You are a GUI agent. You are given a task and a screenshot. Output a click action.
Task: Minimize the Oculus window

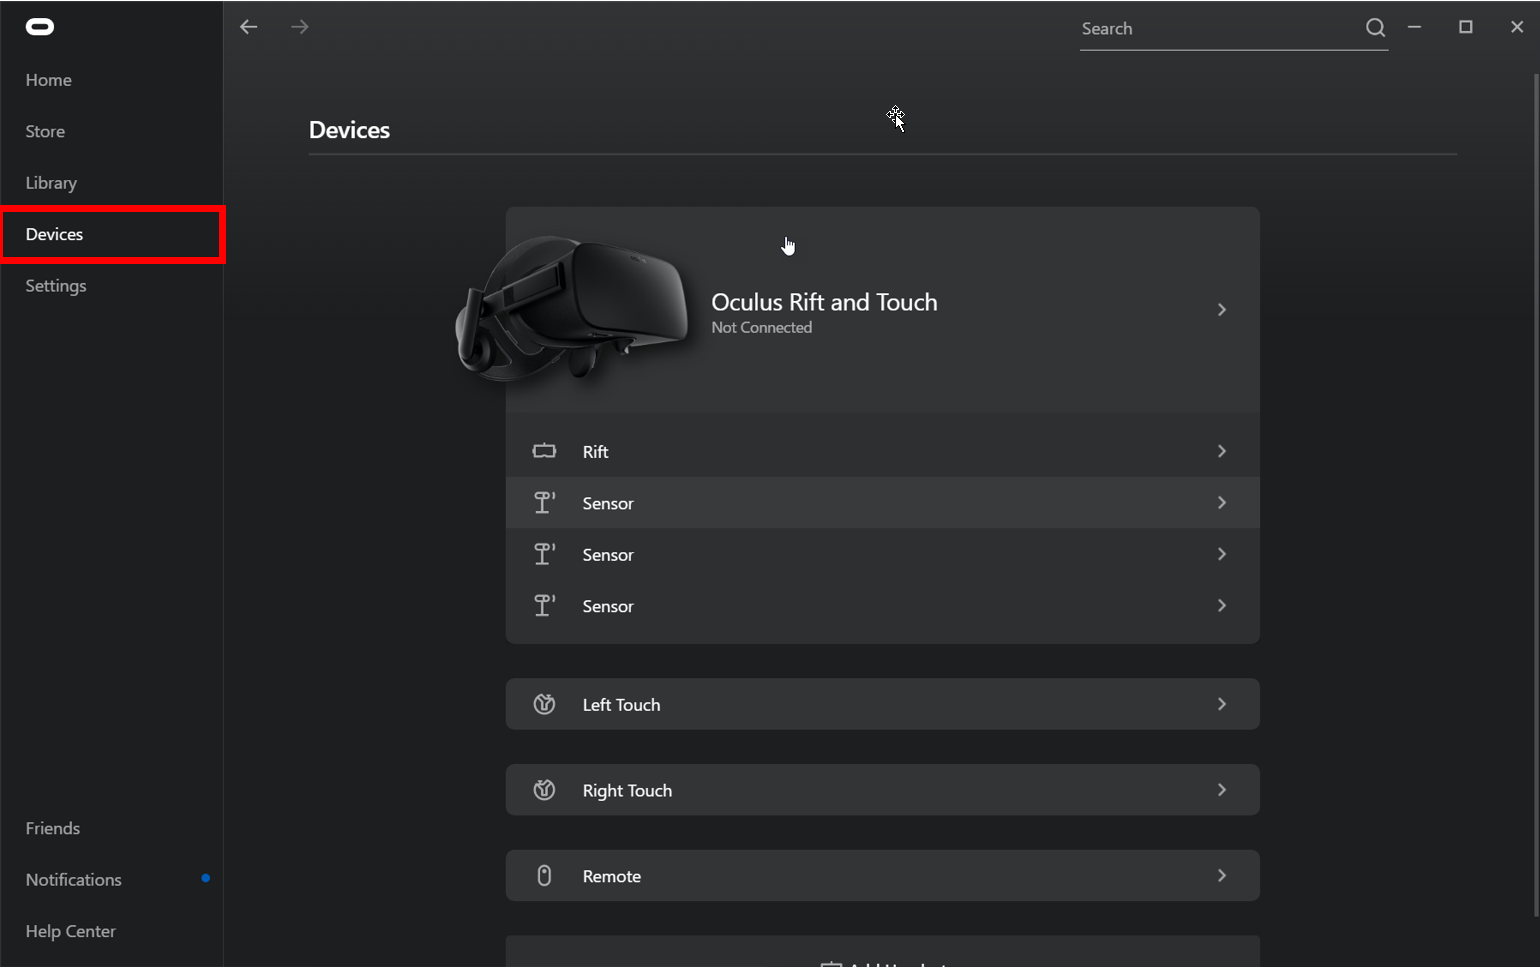pyautogui.click(x=1415, y=27)
